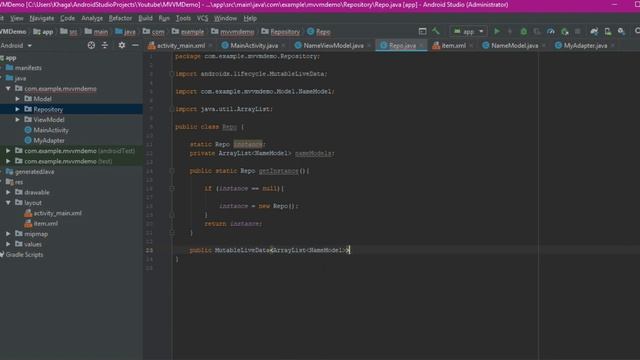Image resolution: width=640 pixels, height=360 pixels.
Task: Click the Repository breadcrumb in navigation bar
Action: 281,31
